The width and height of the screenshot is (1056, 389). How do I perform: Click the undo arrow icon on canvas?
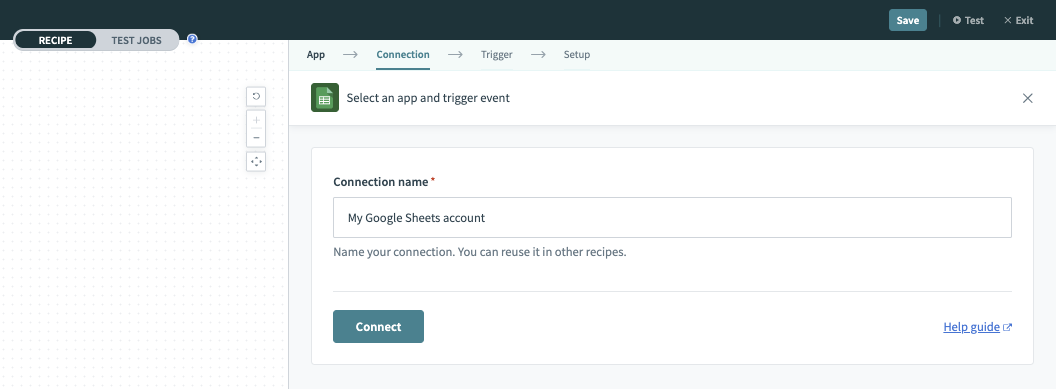(256, 96)
